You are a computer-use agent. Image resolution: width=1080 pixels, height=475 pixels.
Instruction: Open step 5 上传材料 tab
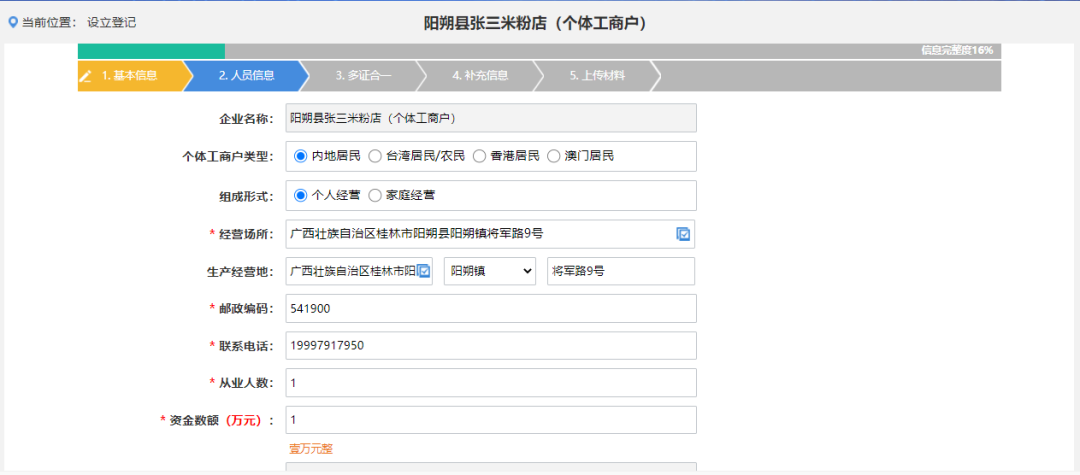(x=597, y=75)
